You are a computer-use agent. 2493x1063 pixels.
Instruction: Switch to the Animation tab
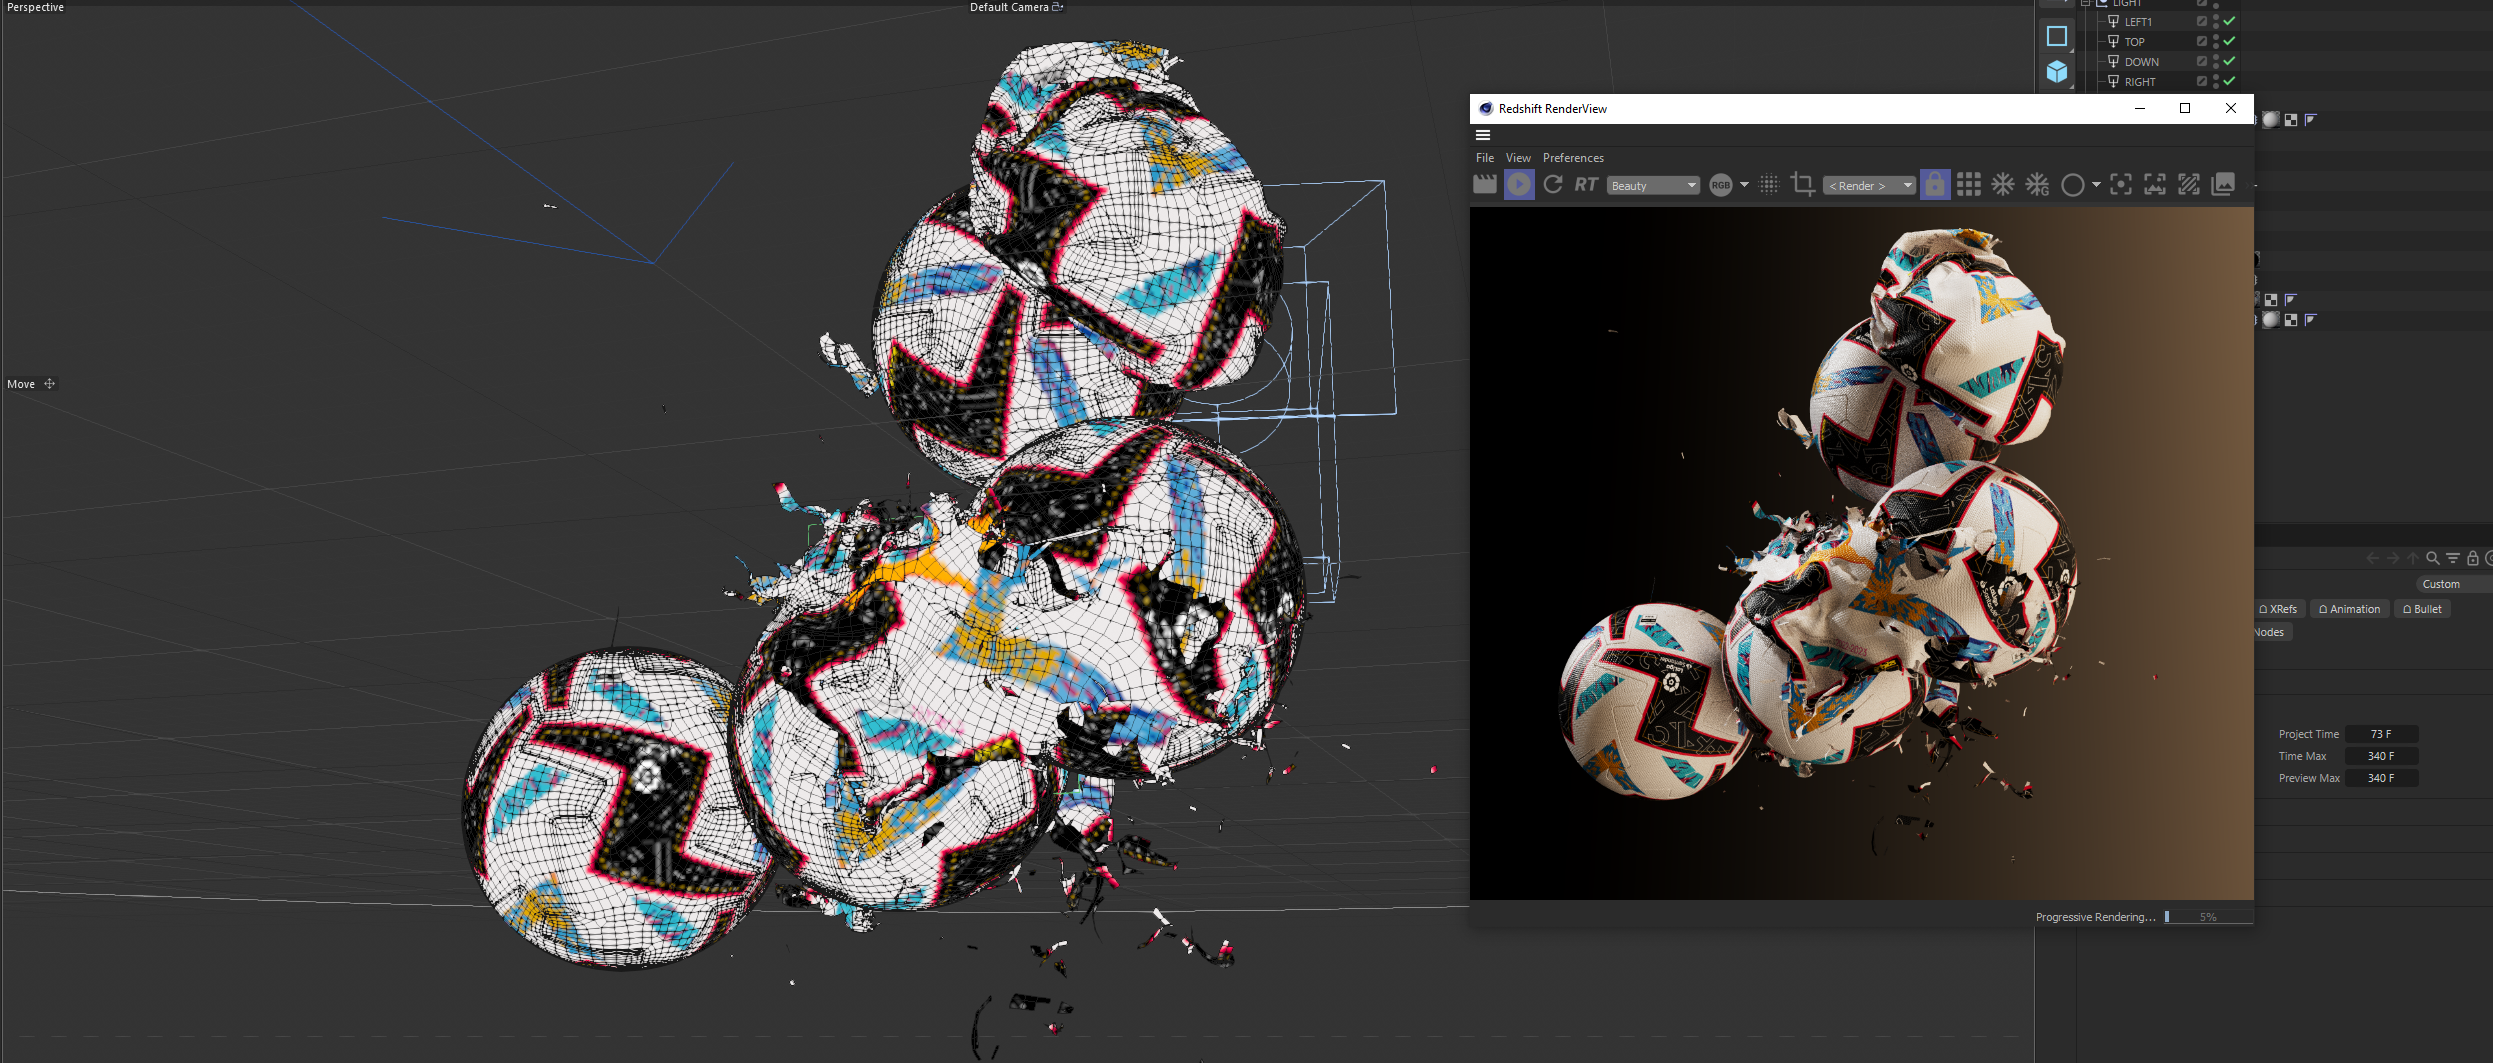(x=2349, y=609)
